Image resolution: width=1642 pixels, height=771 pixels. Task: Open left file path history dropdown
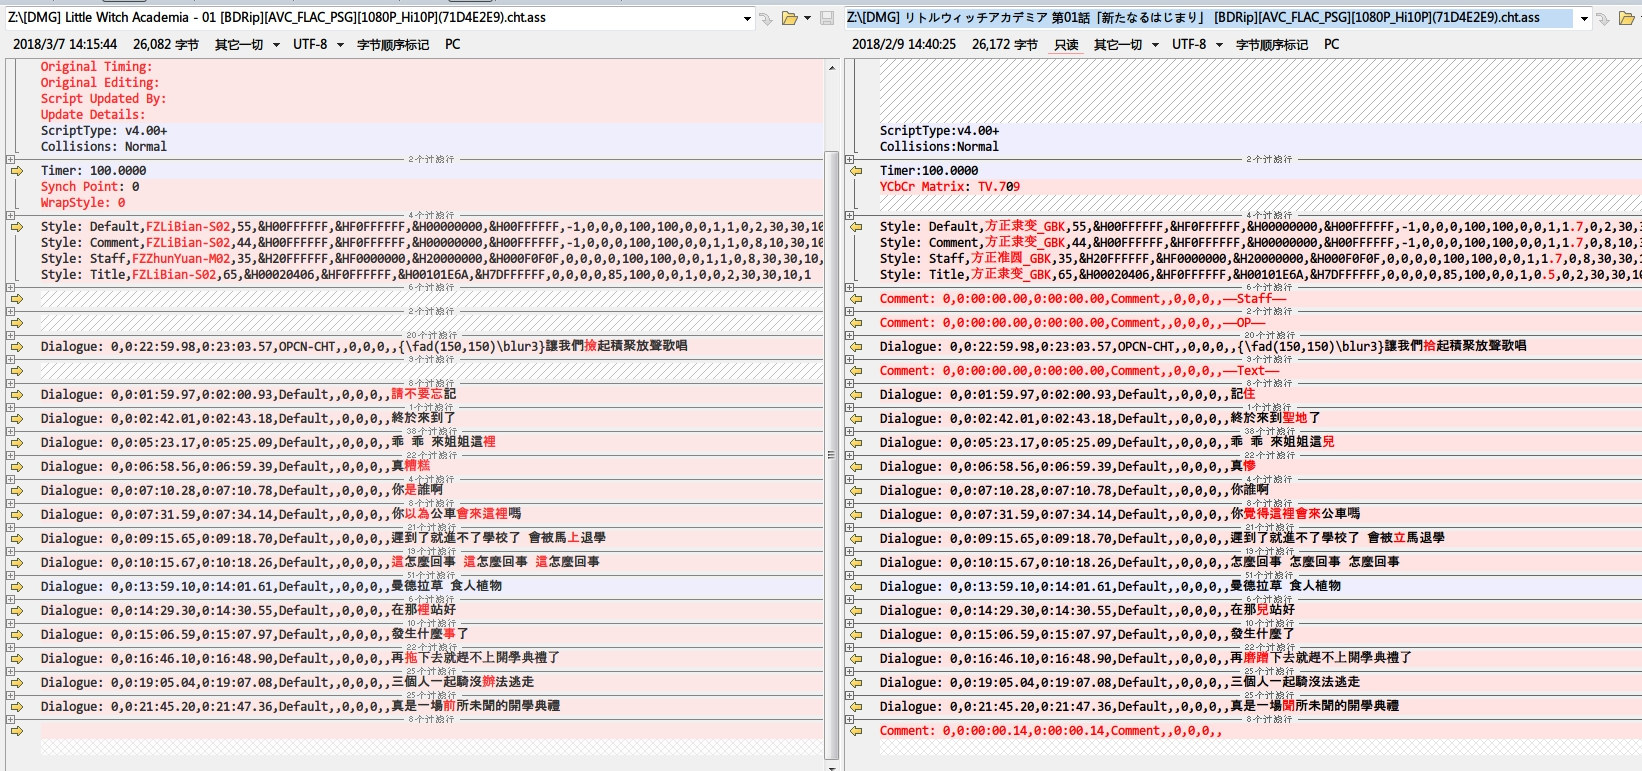pyautogui.click(x=747, y=18)
